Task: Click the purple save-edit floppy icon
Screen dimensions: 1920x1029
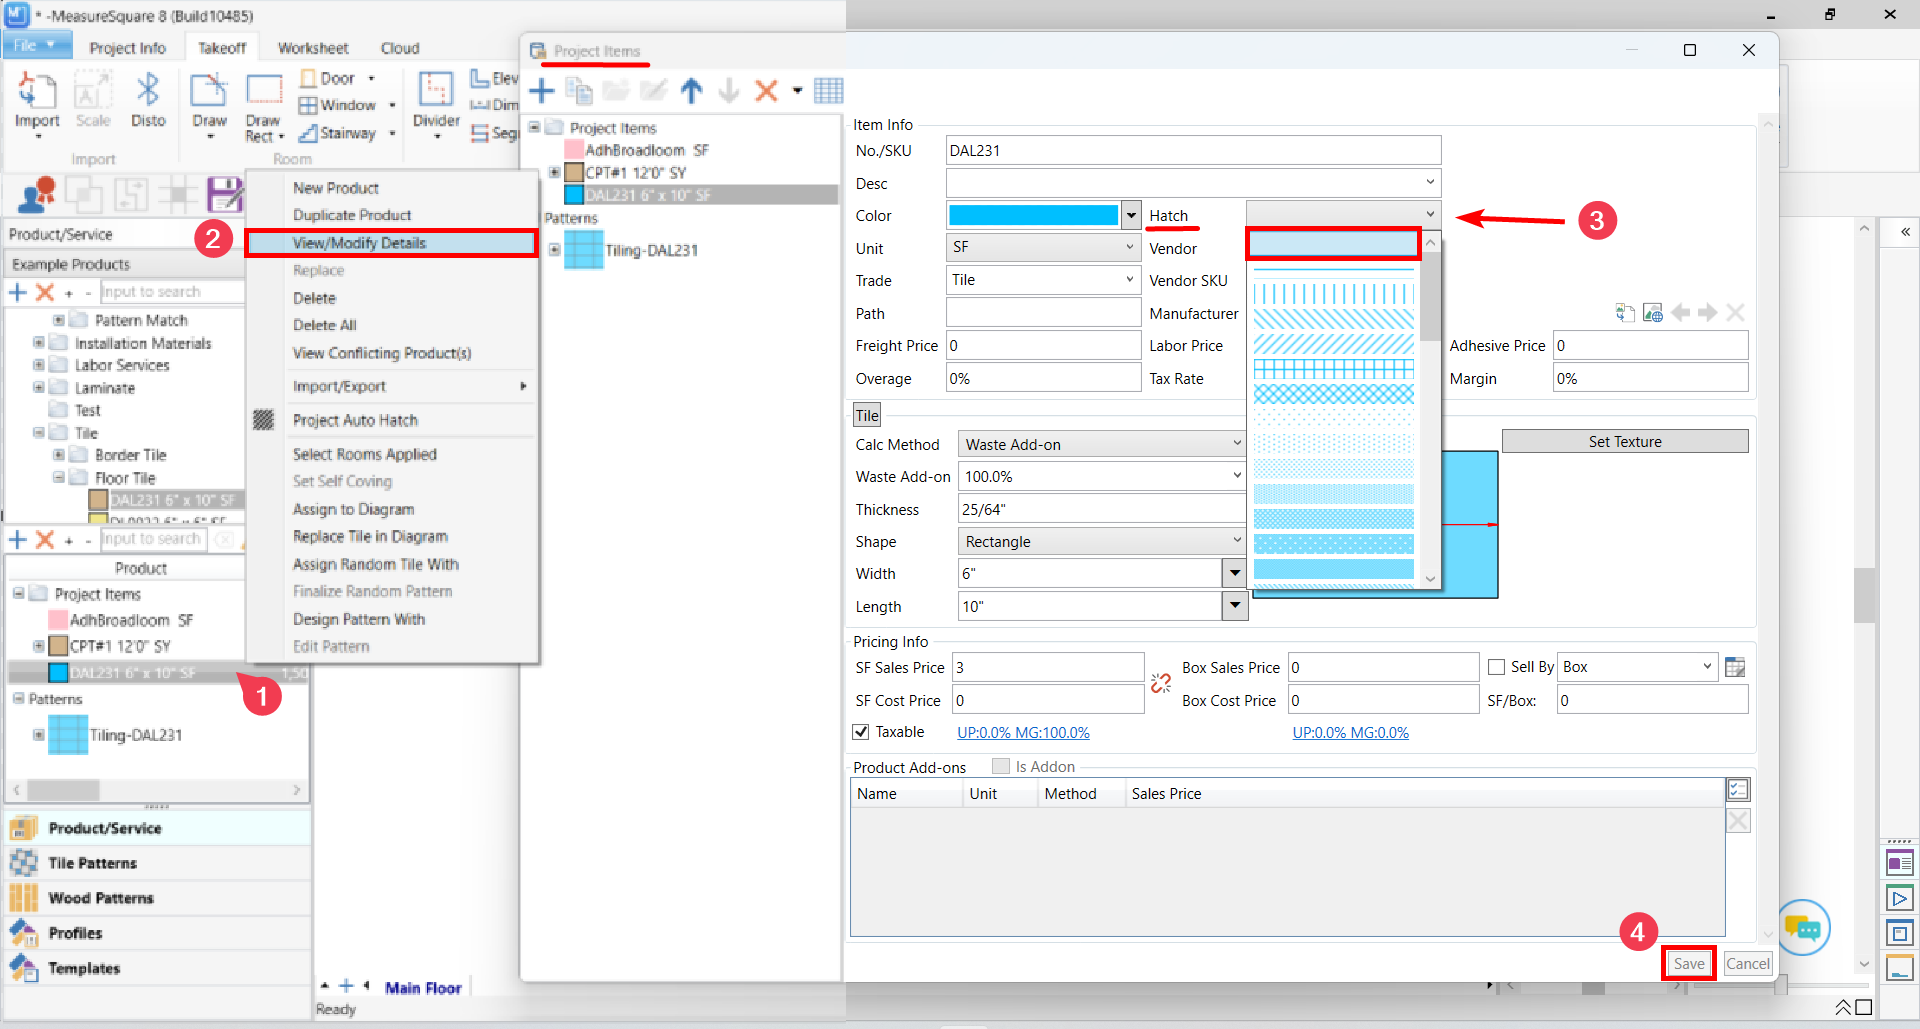Action: coord(224,194)
